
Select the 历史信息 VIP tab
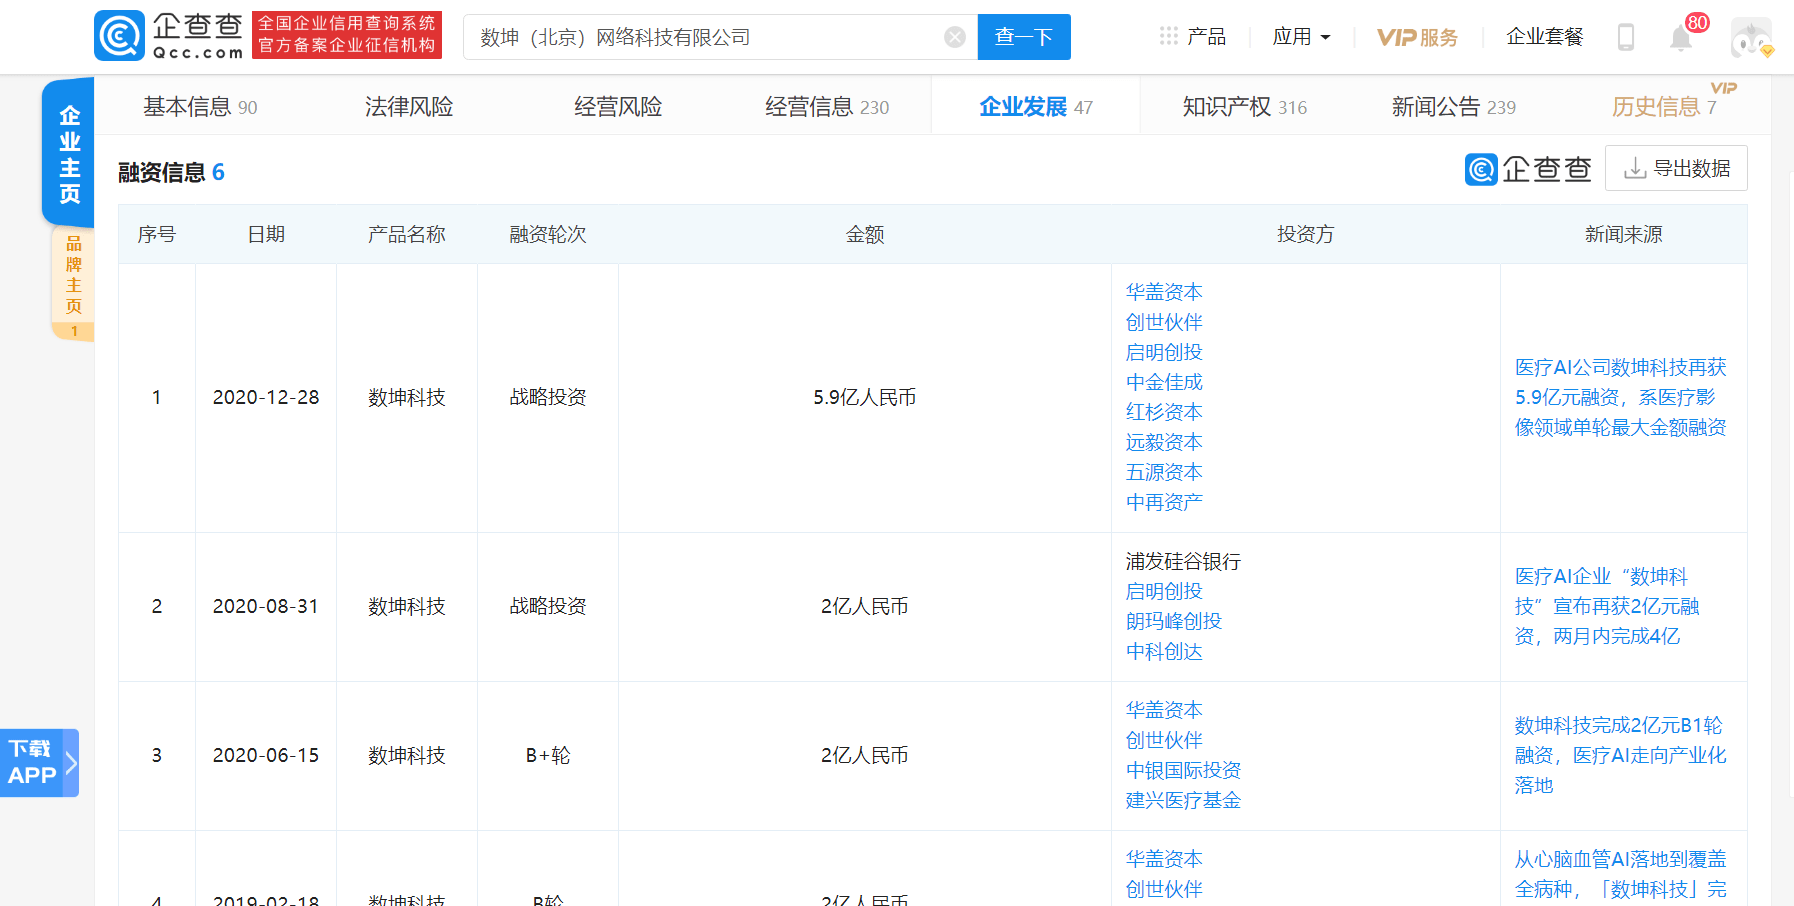tap(1664, 106)
